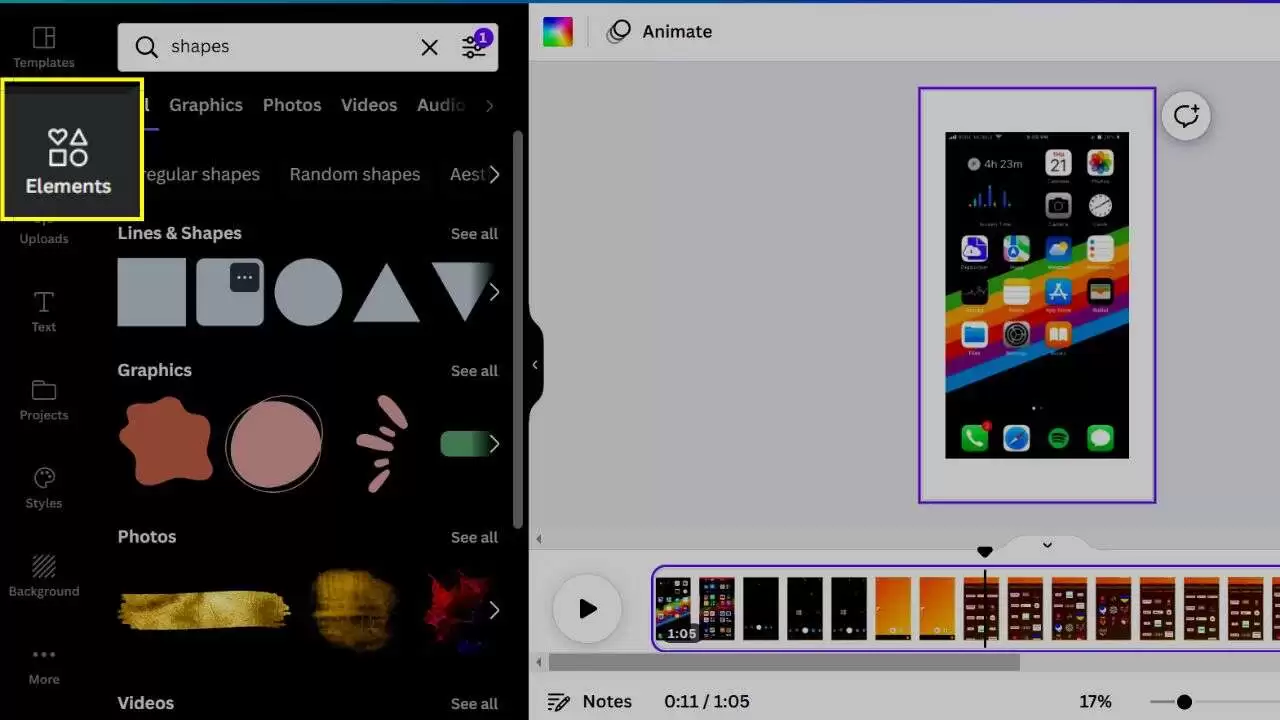Image resolution: width=1280 pixels, height=720 pixels.
Task: Switch to the Videos tab
Action: pos(369,105)
